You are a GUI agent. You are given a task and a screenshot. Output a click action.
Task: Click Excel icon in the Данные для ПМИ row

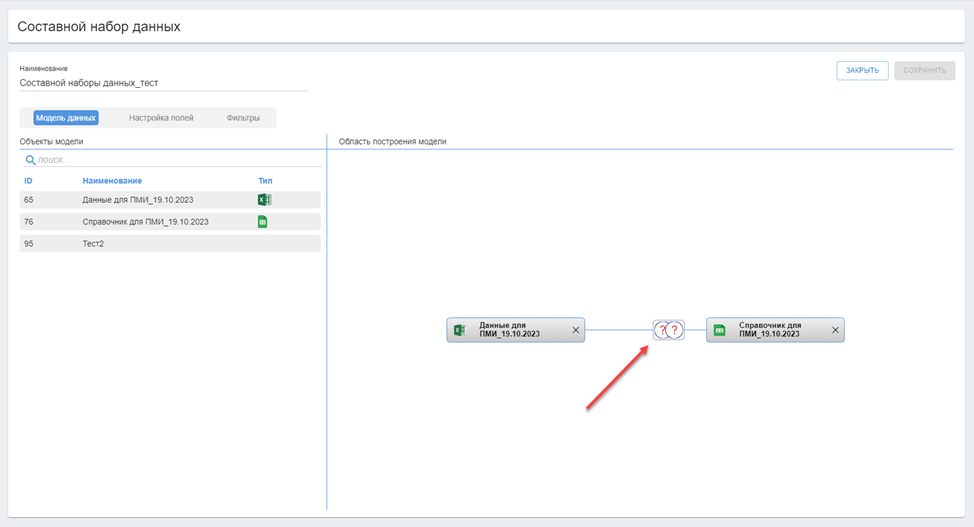pyautogui.click(x=264, y=200)
